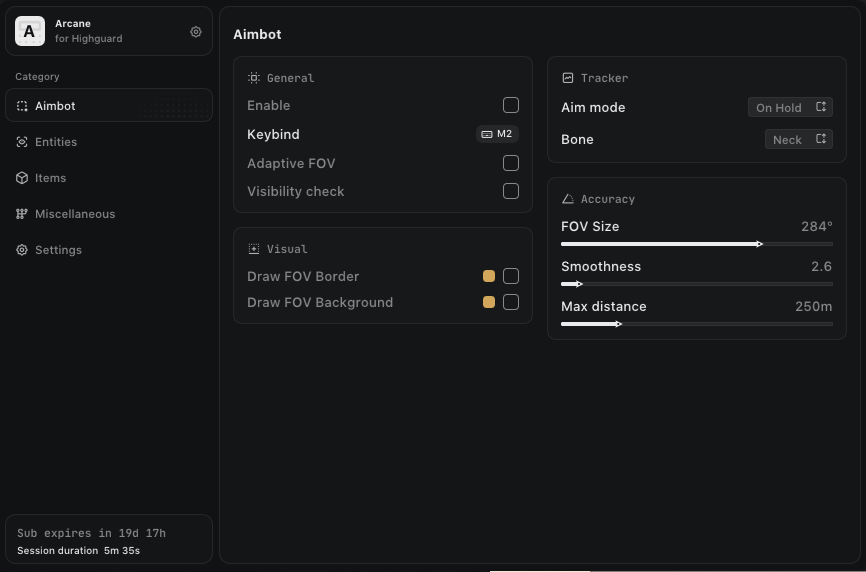
Task: Click the Accuracy section triangle icon
Action: 568,199
